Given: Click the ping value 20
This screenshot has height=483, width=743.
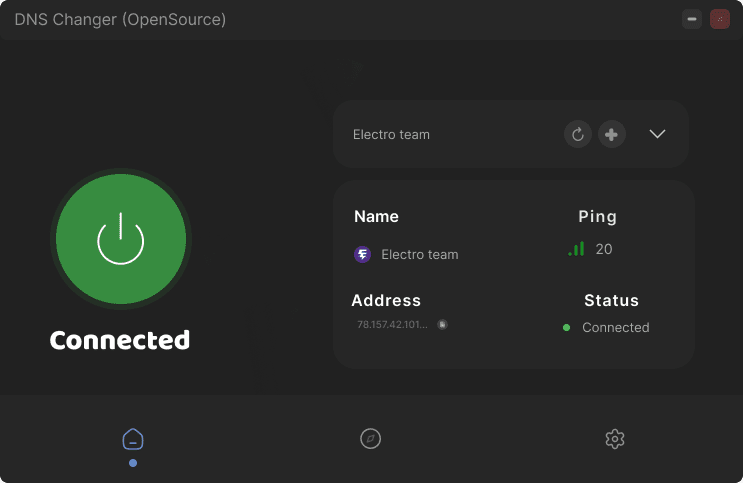Looking at the screenshot, I should [x=604, y=249].
